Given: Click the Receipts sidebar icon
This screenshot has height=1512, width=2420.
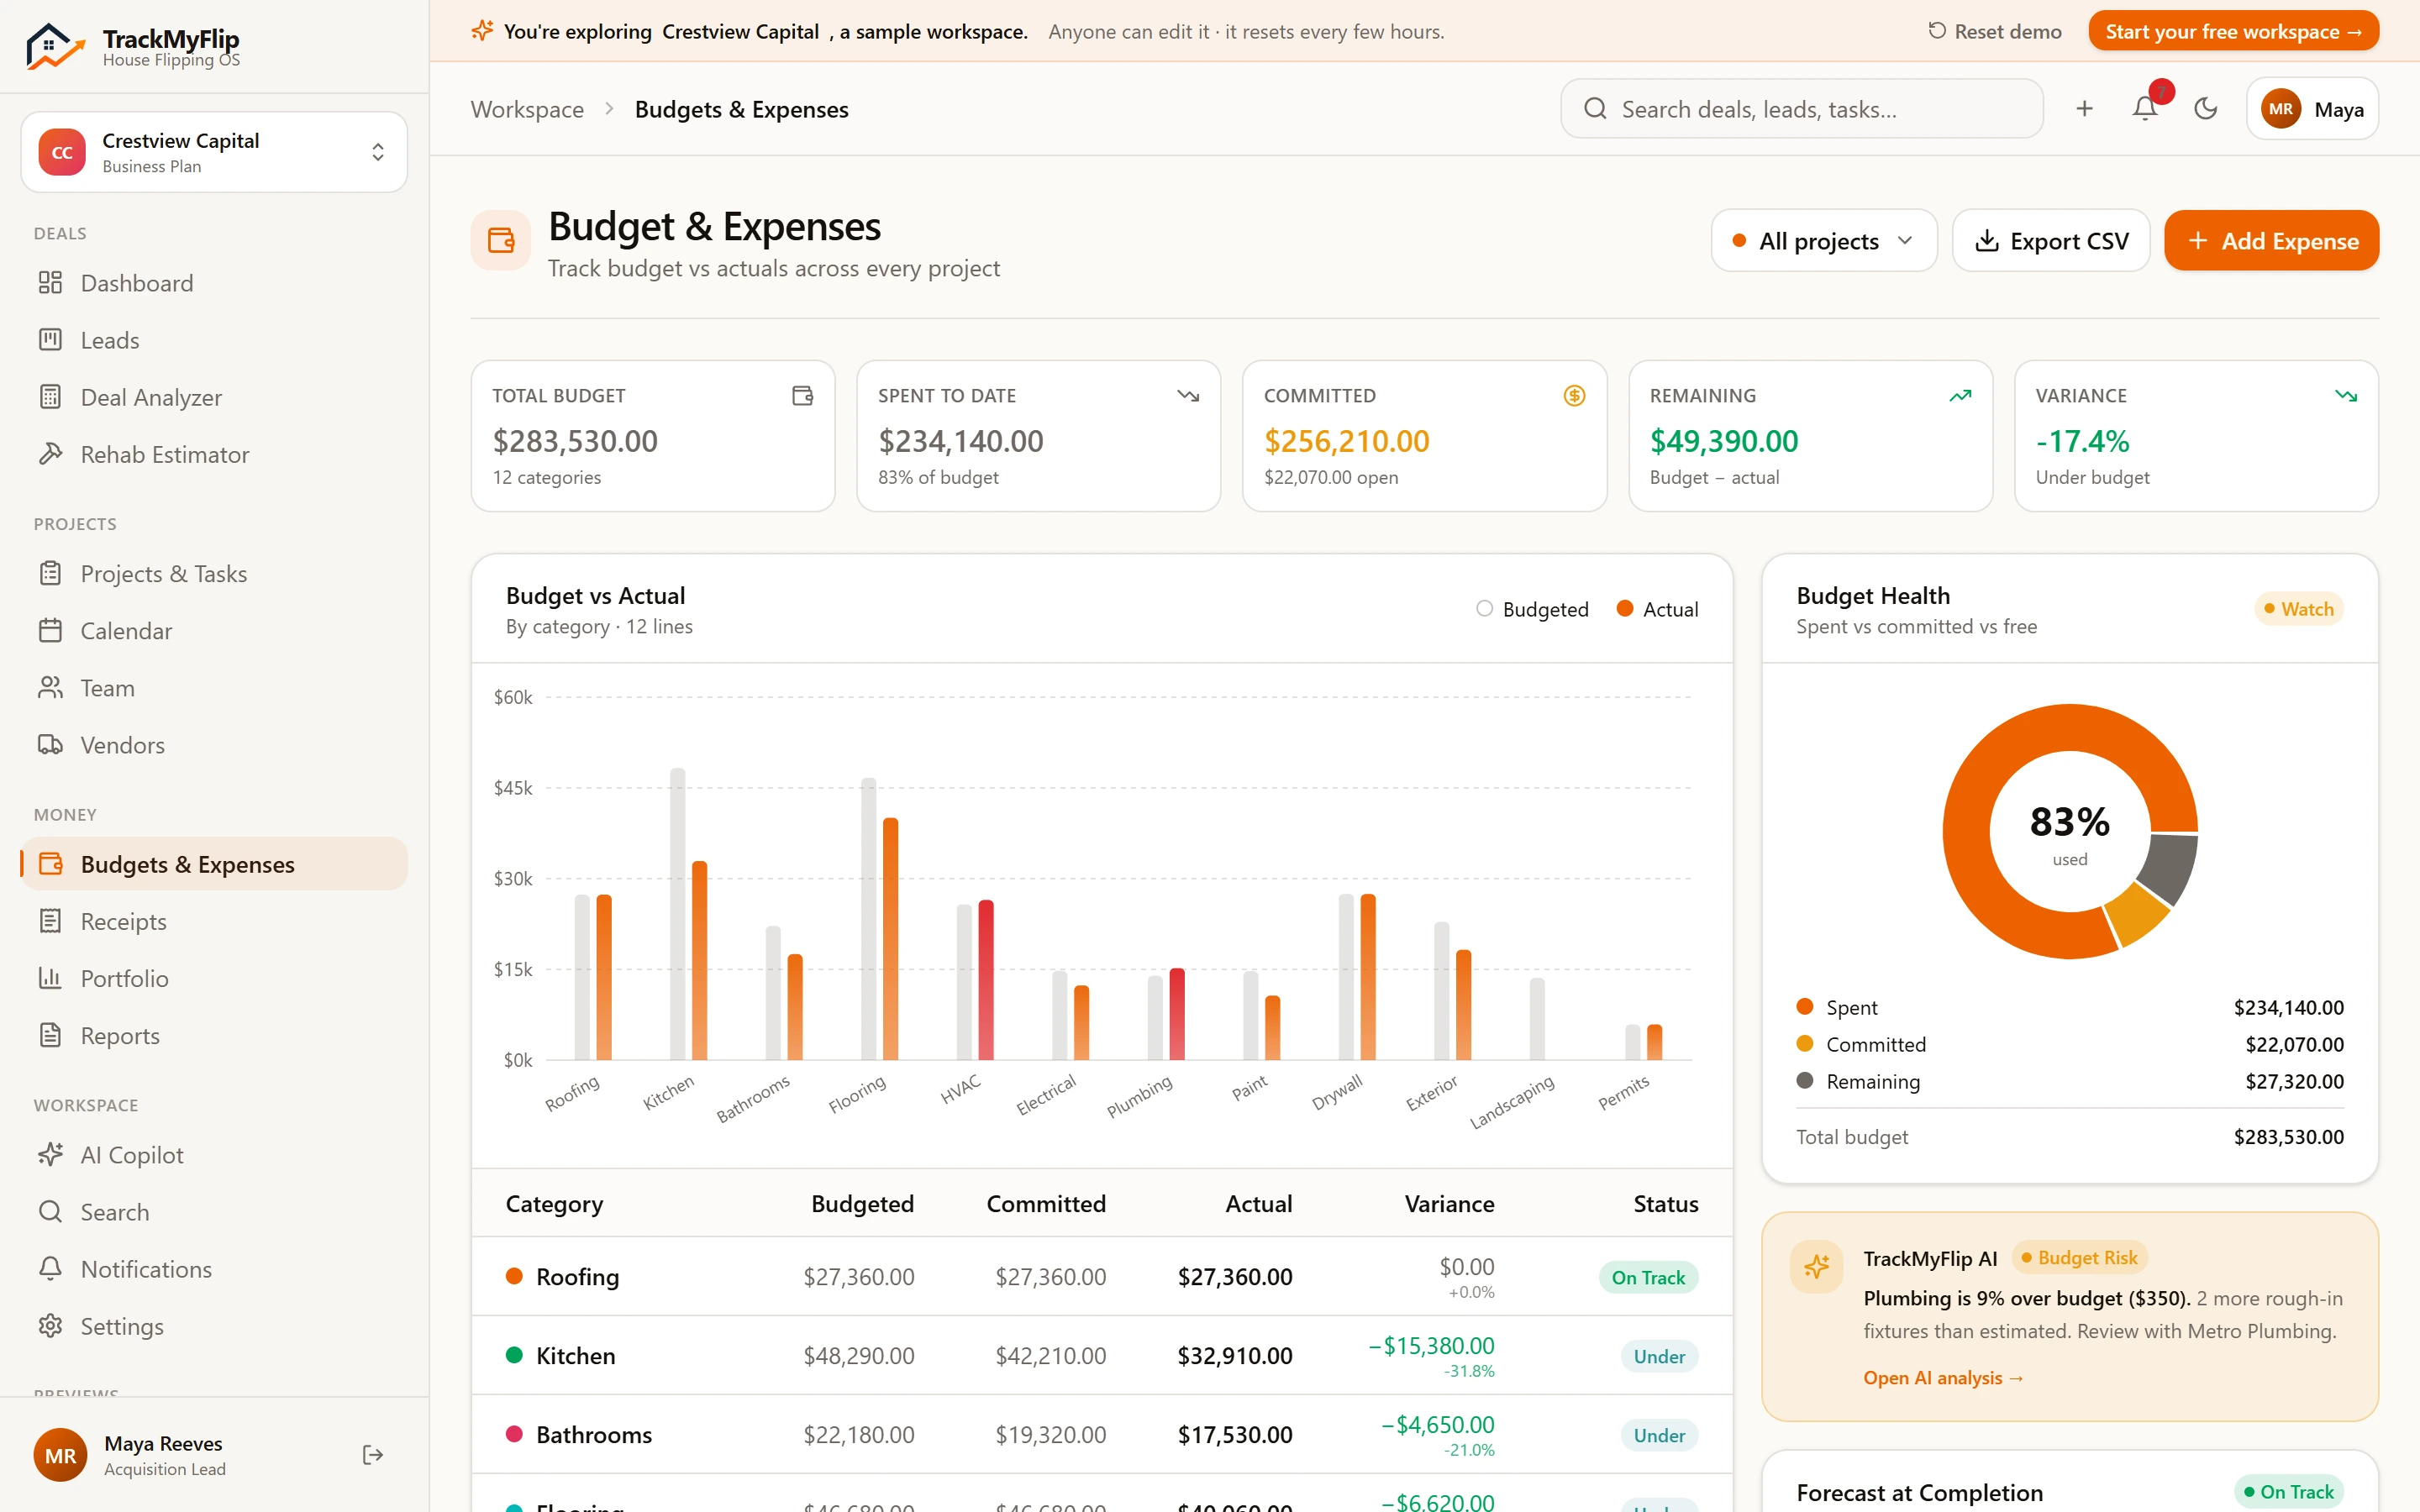Looking at the screenshot, I should (50, 921).
